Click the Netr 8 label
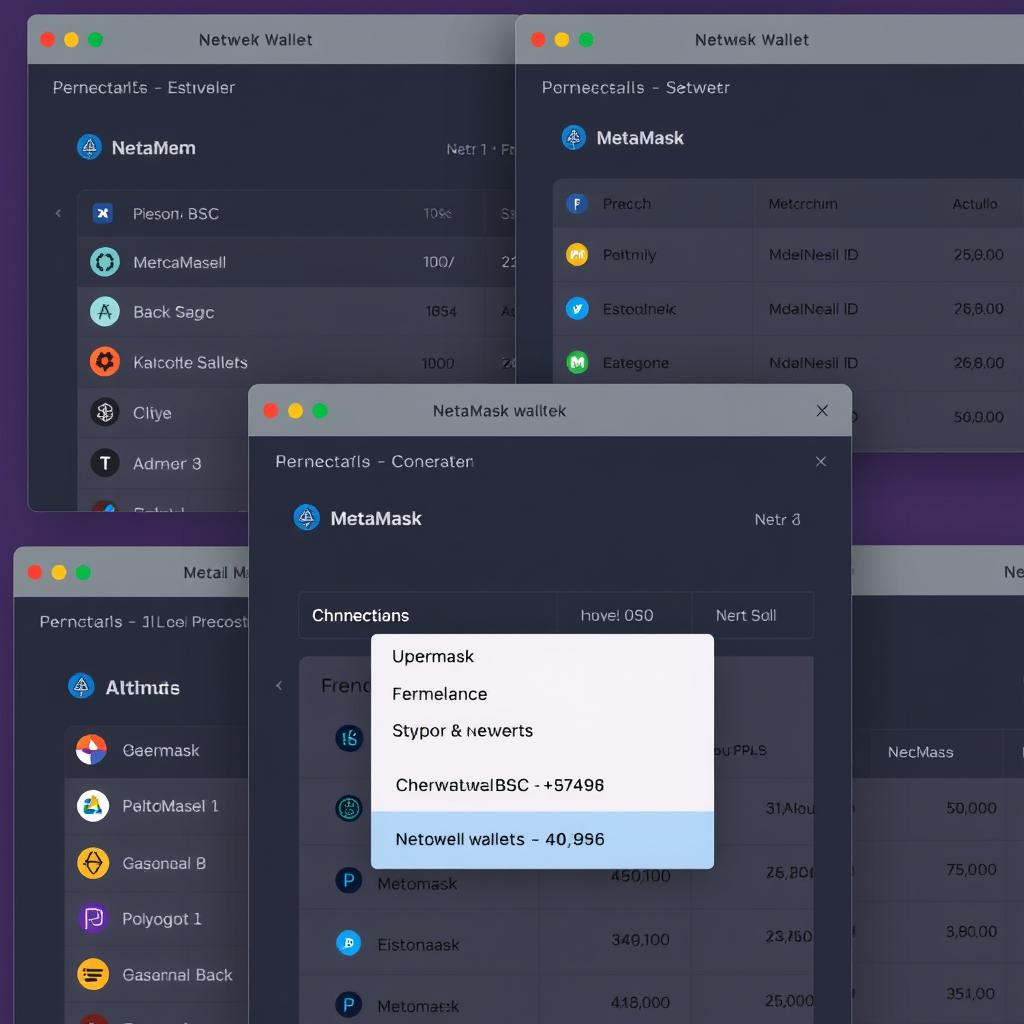This screenshot has height=1024, width=1024. pyautogui.click(x=777, y=519)
